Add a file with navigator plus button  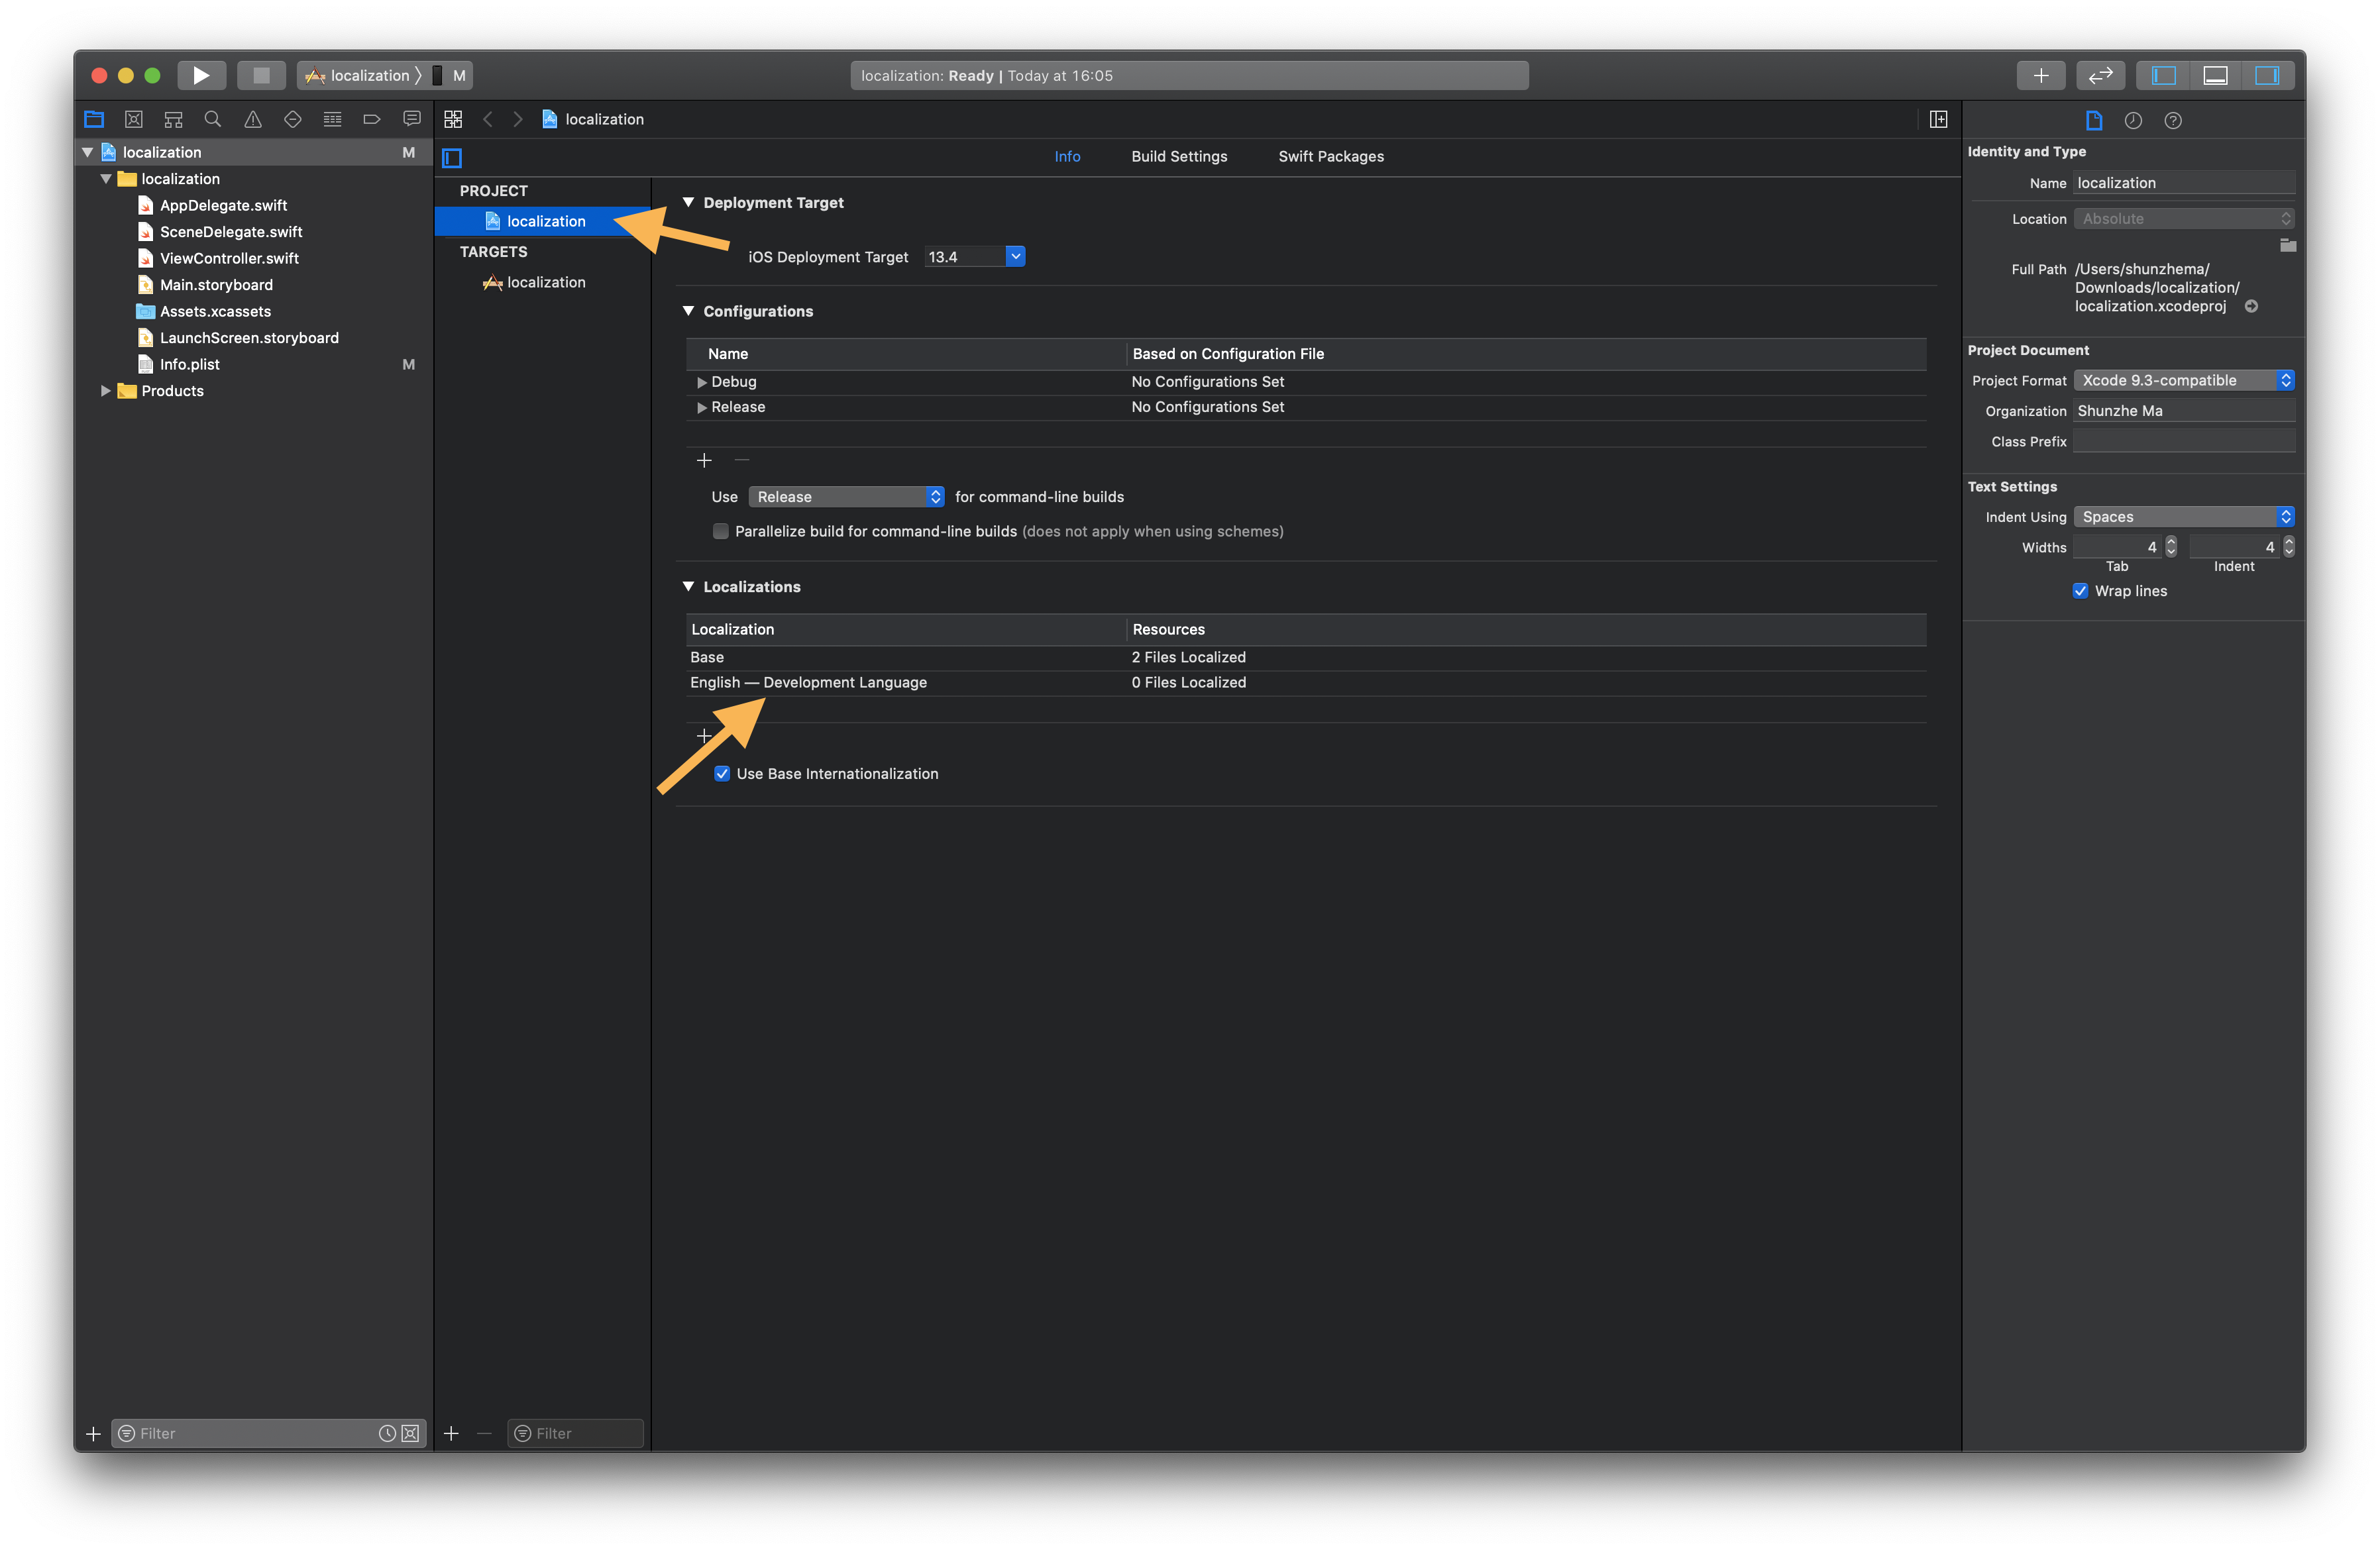pos(93,1433)
